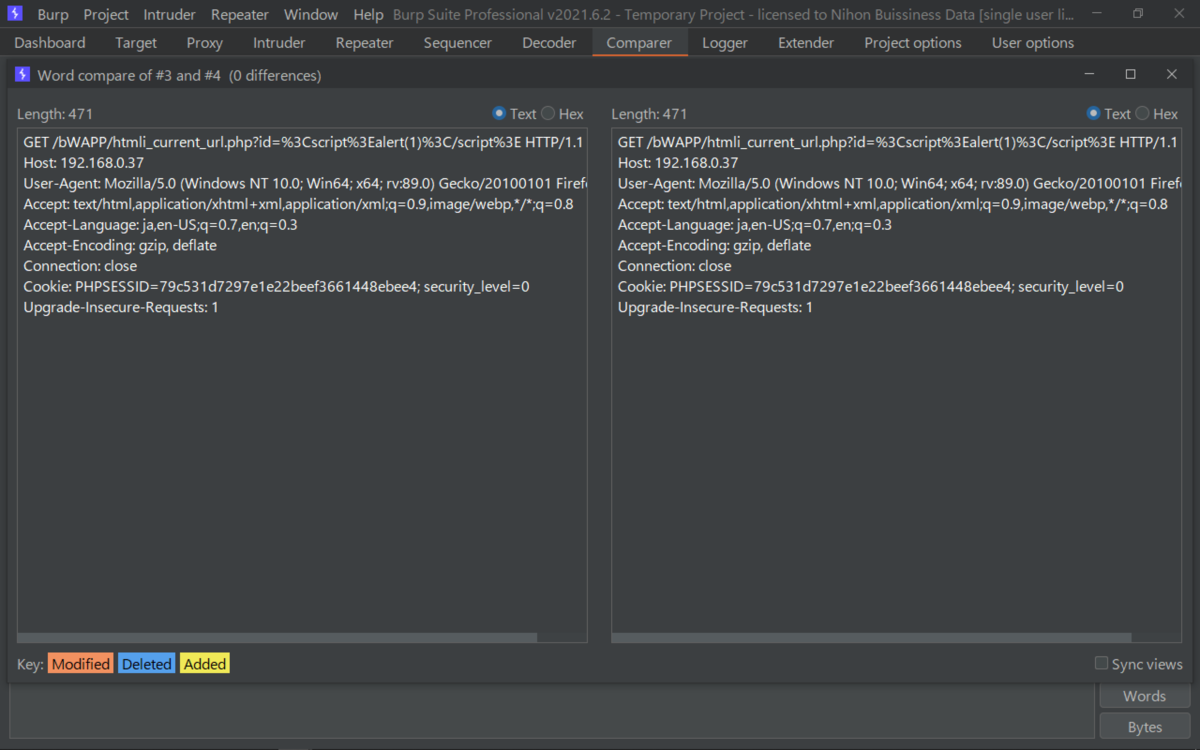Select the Comparer tab

coord(640,43)
